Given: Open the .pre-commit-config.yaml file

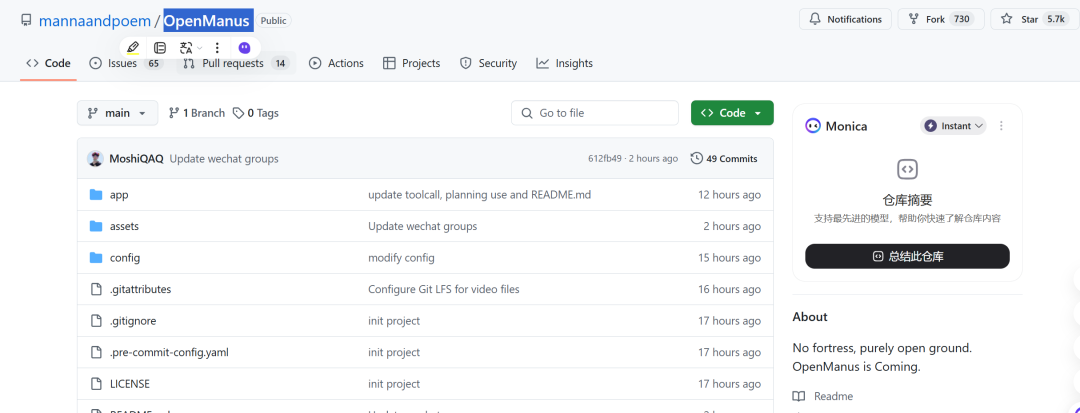Looking at the screenshot, I should tap(169, 352).
